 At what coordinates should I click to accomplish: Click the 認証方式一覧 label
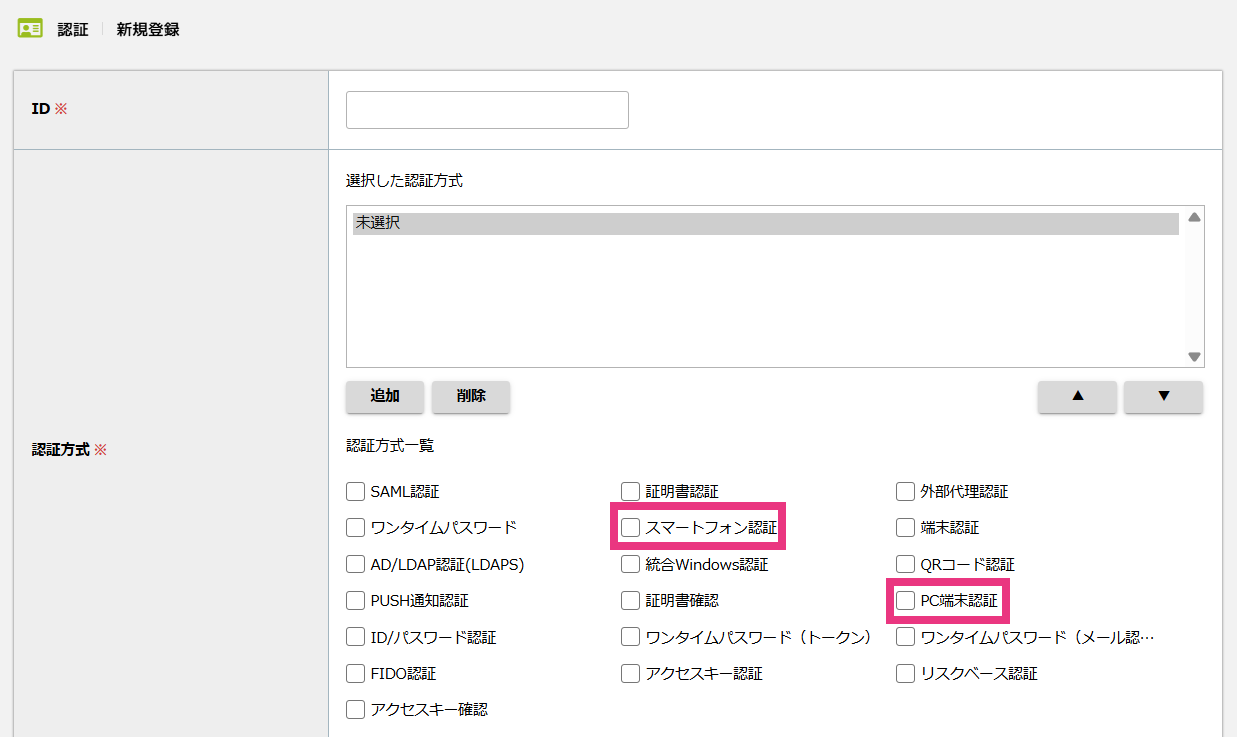390,445
